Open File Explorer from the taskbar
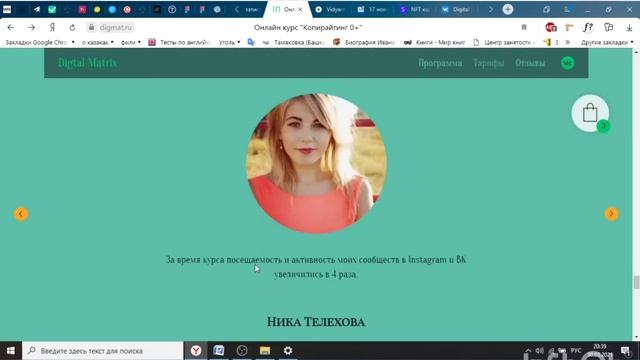Screen dimensions: 640x360 (265, 351)
